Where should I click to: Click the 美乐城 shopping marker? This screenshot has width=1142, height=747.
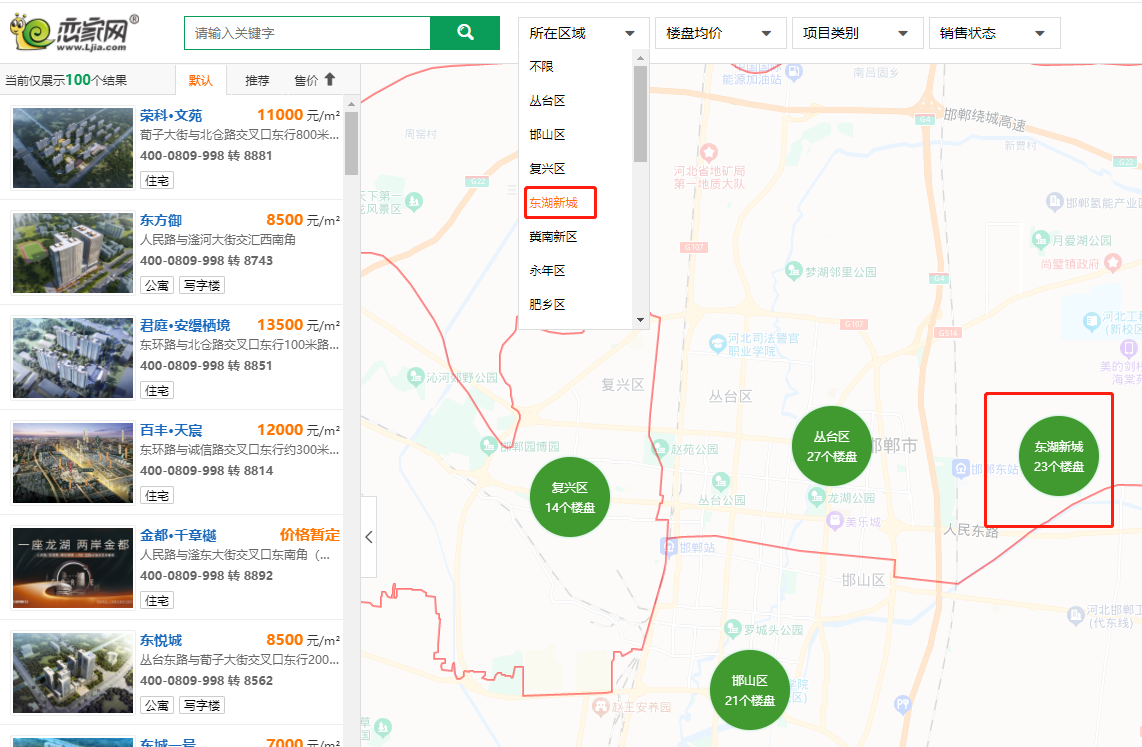point(835,521)
